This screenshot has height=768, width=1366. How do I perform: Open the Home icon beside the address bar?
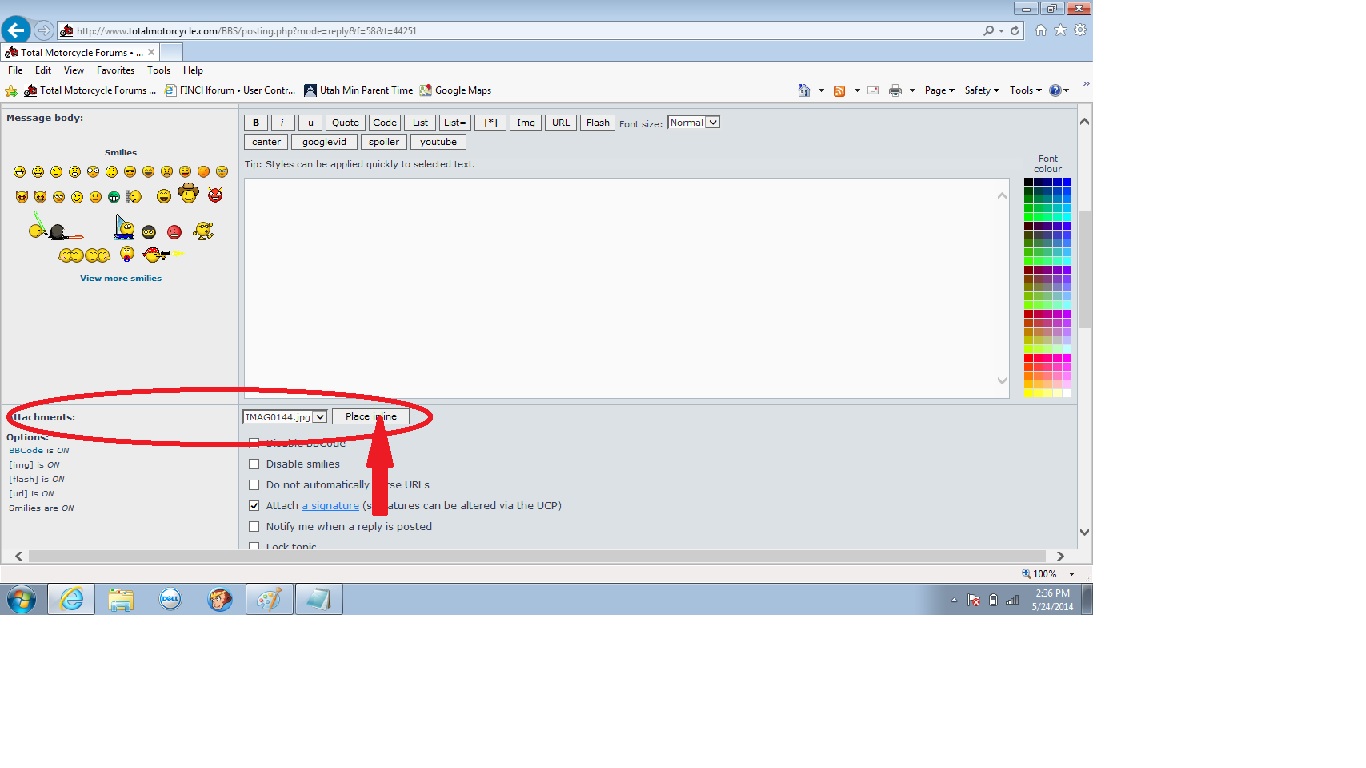[x=1041, y=30]
